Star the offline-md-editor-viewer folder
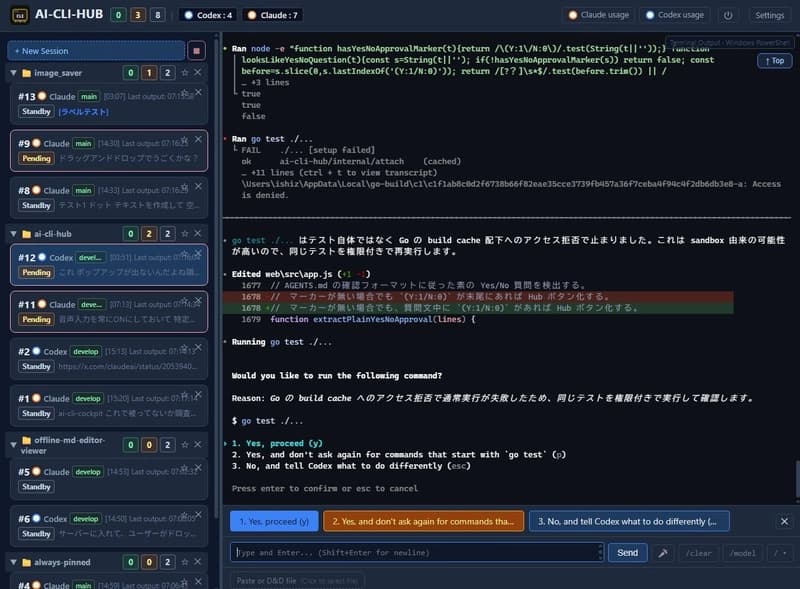This screenshot has width=800, height=589. pyautogui.click(x=185, y=445)
